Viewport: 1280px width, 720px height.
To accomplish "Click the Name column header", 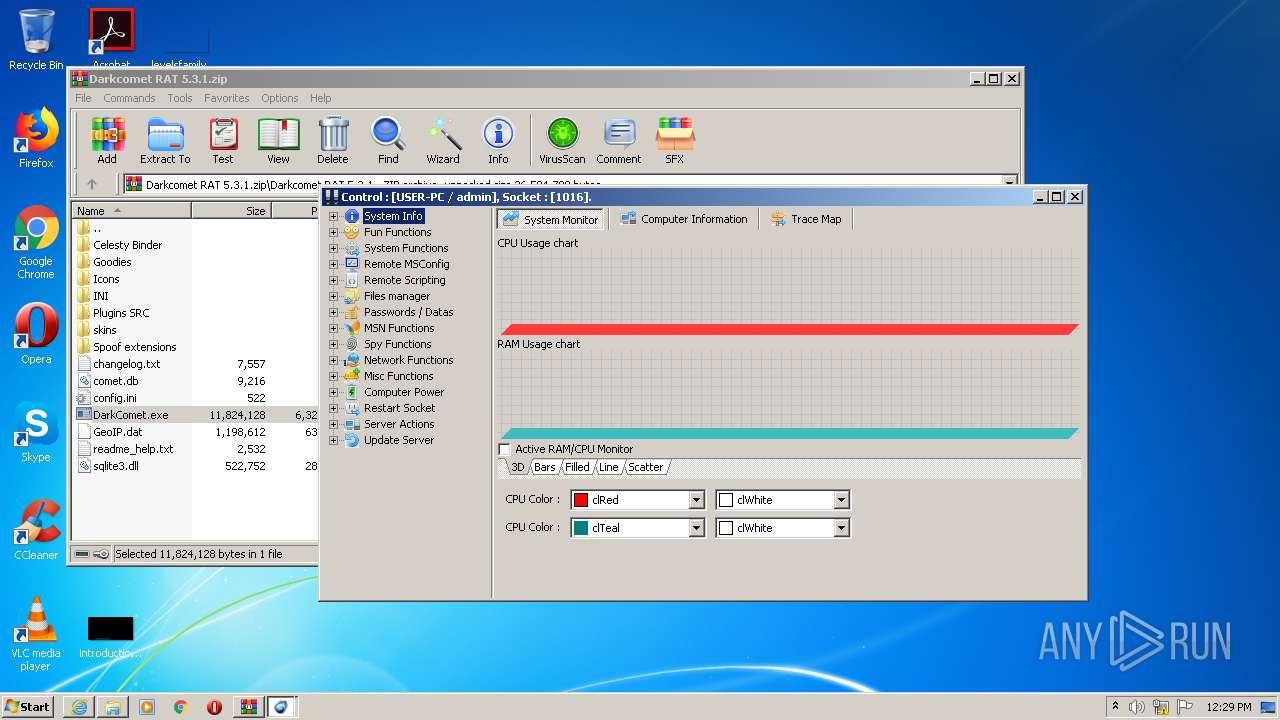I will (132, 211).
